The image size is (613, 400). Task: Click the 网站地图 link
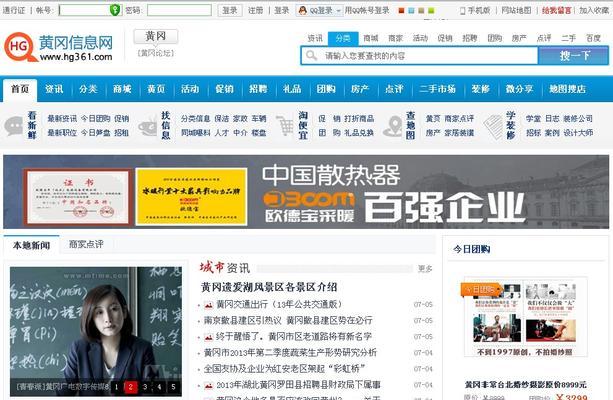[516, 11]
